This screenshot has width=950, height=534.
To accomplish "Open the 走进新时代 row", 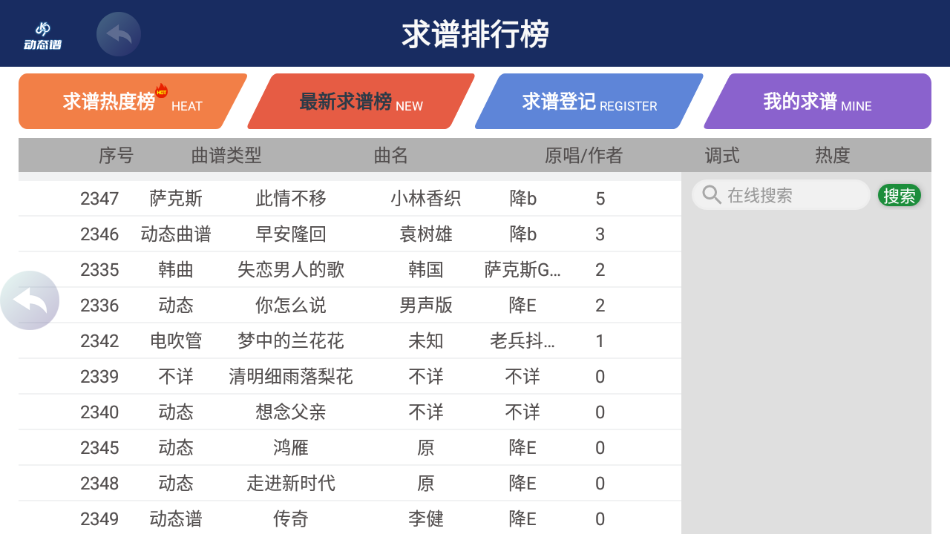I will 291,484.
